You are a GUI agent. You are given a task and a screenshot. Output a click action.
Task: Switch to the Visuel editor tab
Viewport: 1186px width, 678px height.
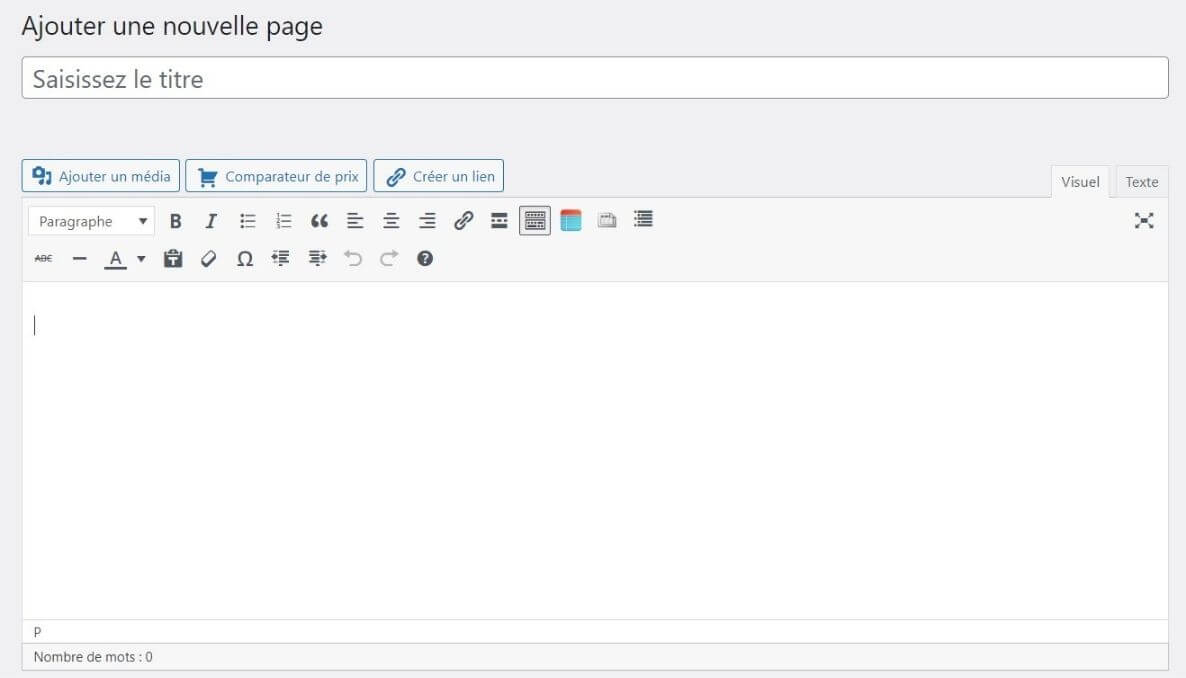coord(1080,182)
